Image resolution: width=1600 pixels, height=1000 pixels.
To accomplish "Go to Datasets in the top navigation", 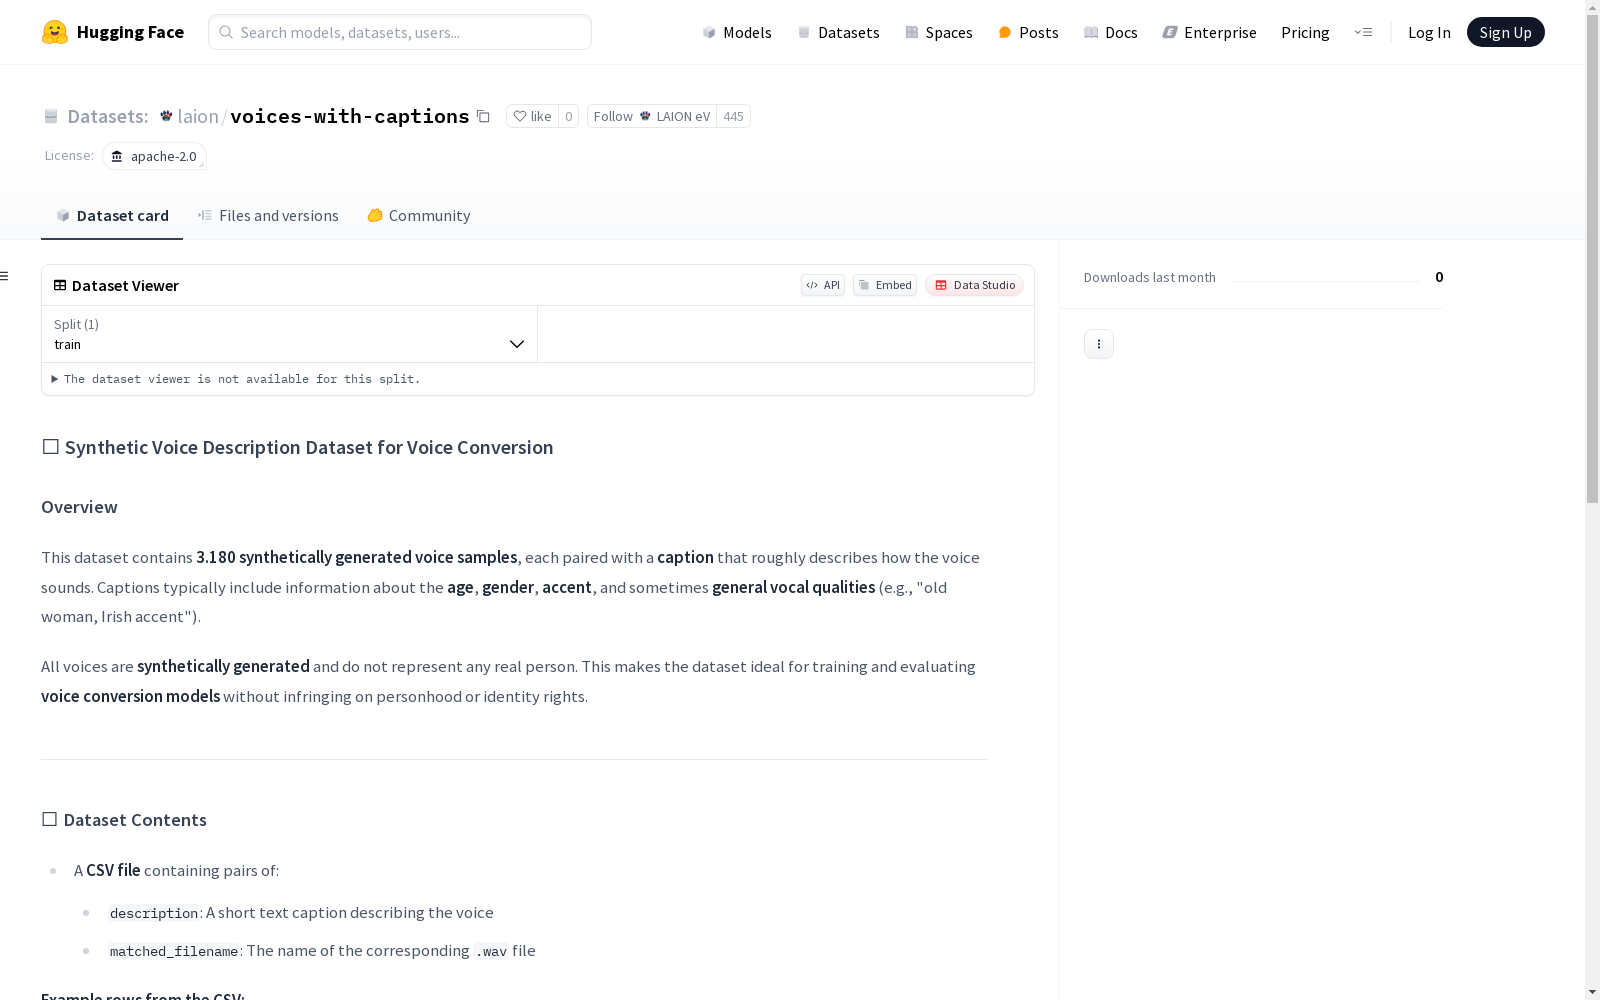I will coord(838,32).
